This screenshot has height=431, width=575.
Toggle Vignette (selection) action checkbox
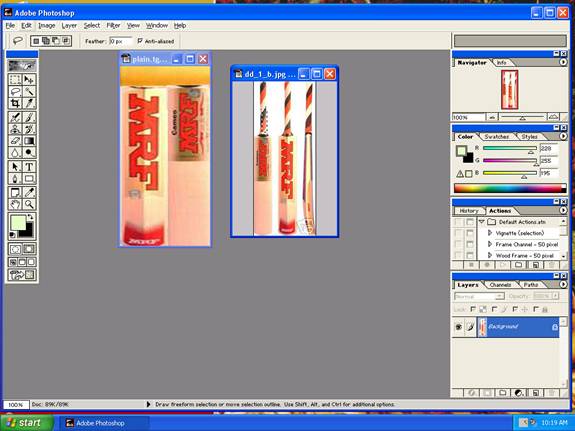click(458, 233)
